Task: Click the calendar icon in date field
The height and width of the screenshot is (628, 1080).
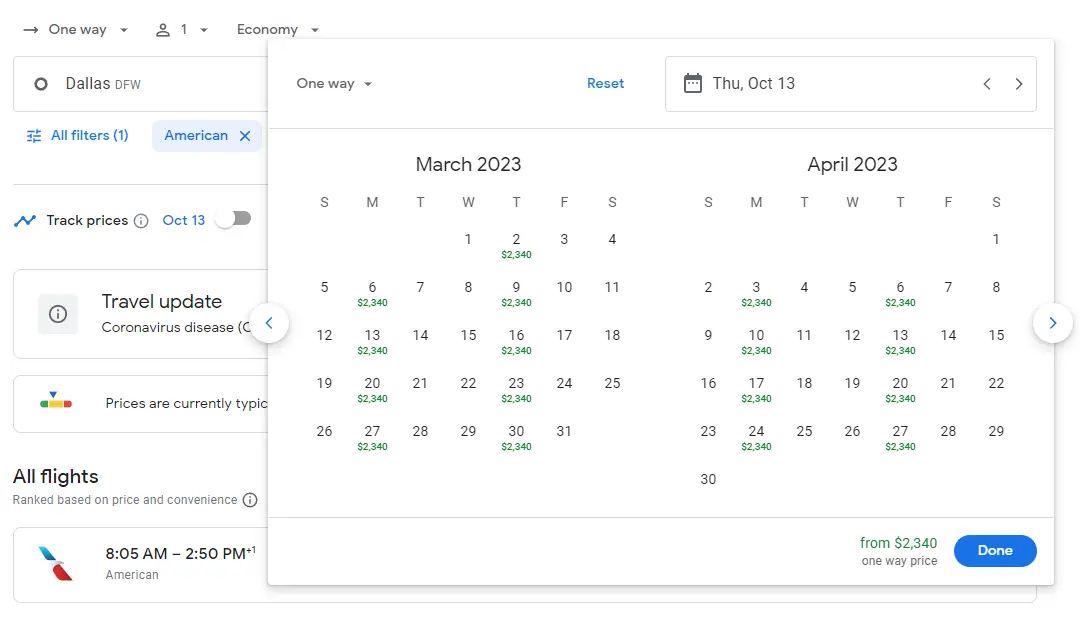Action: (692, 84)
